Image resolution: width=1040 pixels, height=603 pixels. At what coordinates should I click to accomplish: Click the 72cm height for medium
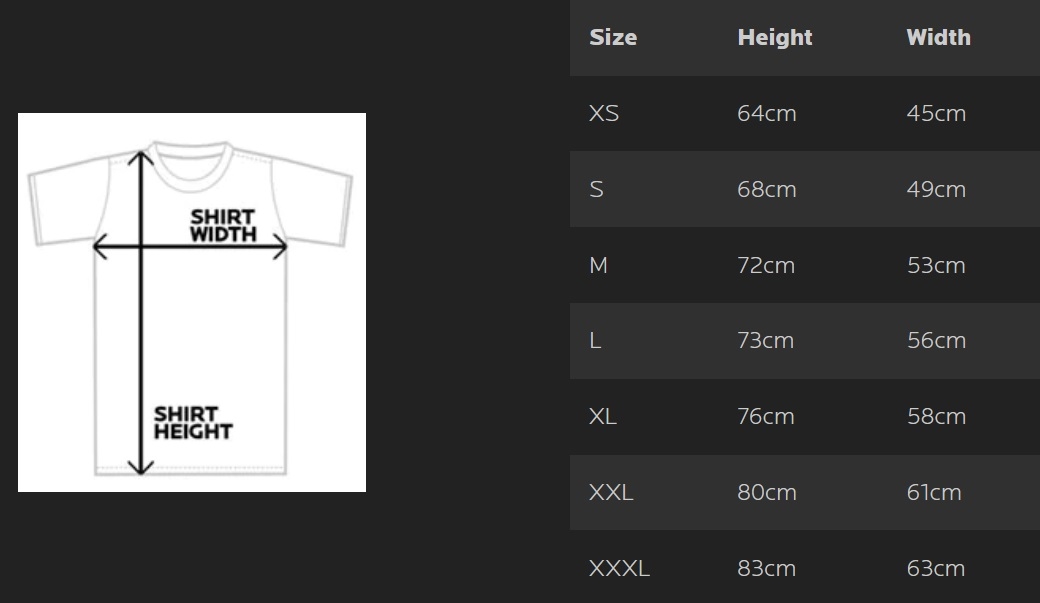click(x=766, y=265)
